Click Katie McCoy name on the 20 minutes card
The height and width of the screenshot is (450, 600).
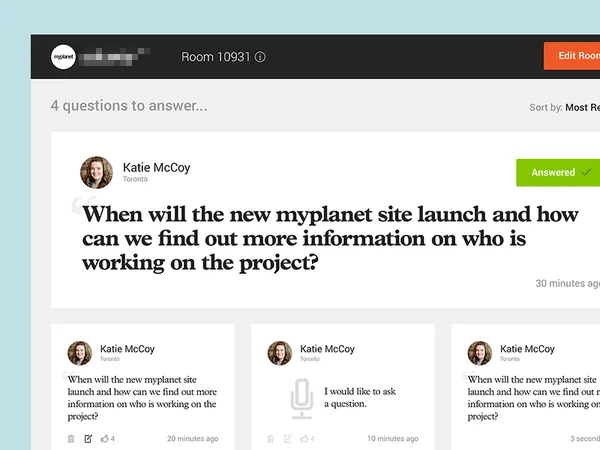point(127,349)
